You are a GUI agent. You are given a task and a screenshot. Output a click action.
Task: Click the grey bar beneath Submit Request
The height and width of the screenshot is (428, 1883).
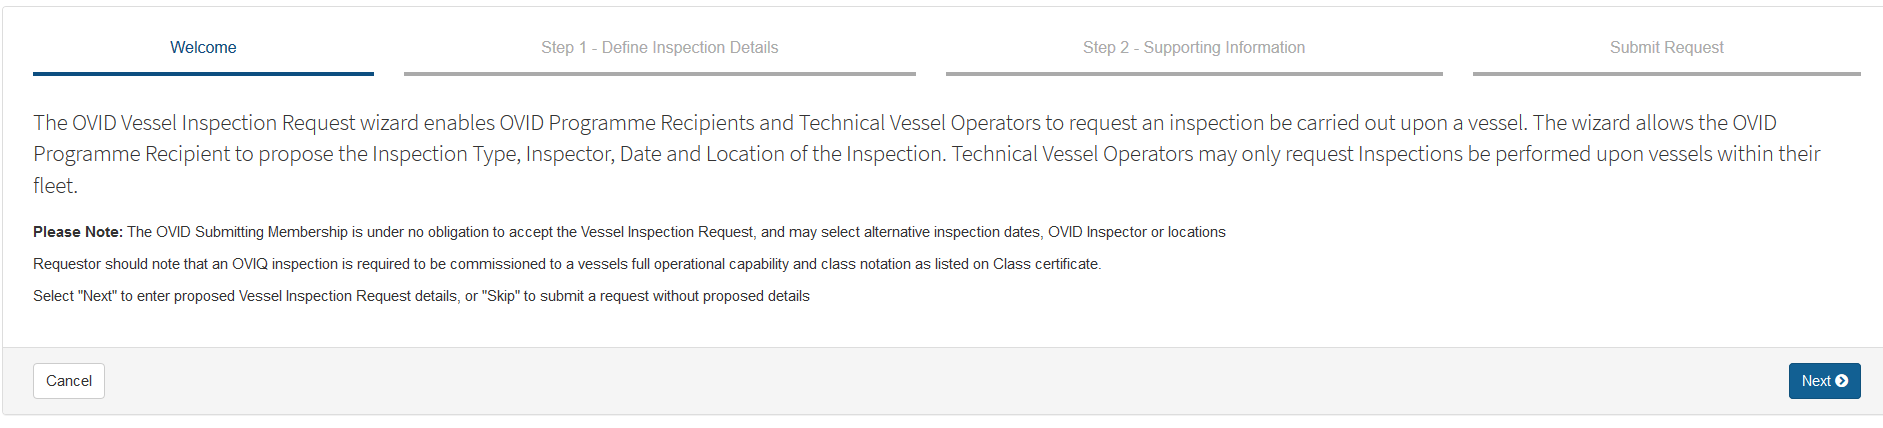(x=1667, y=73)
